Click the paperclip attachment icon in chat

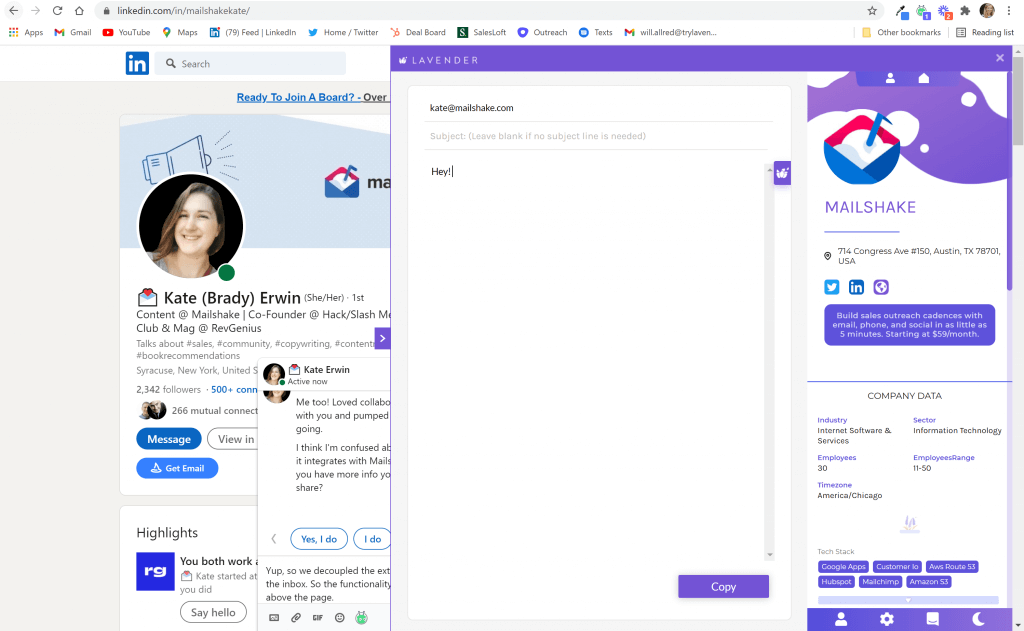pos(296,617)
